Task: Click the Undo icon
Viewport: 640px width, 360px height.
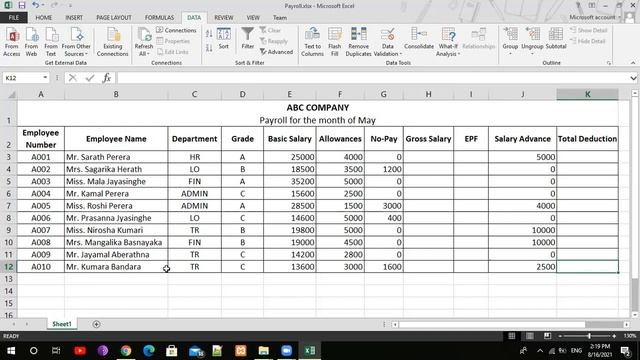Action: pos(36,5)
